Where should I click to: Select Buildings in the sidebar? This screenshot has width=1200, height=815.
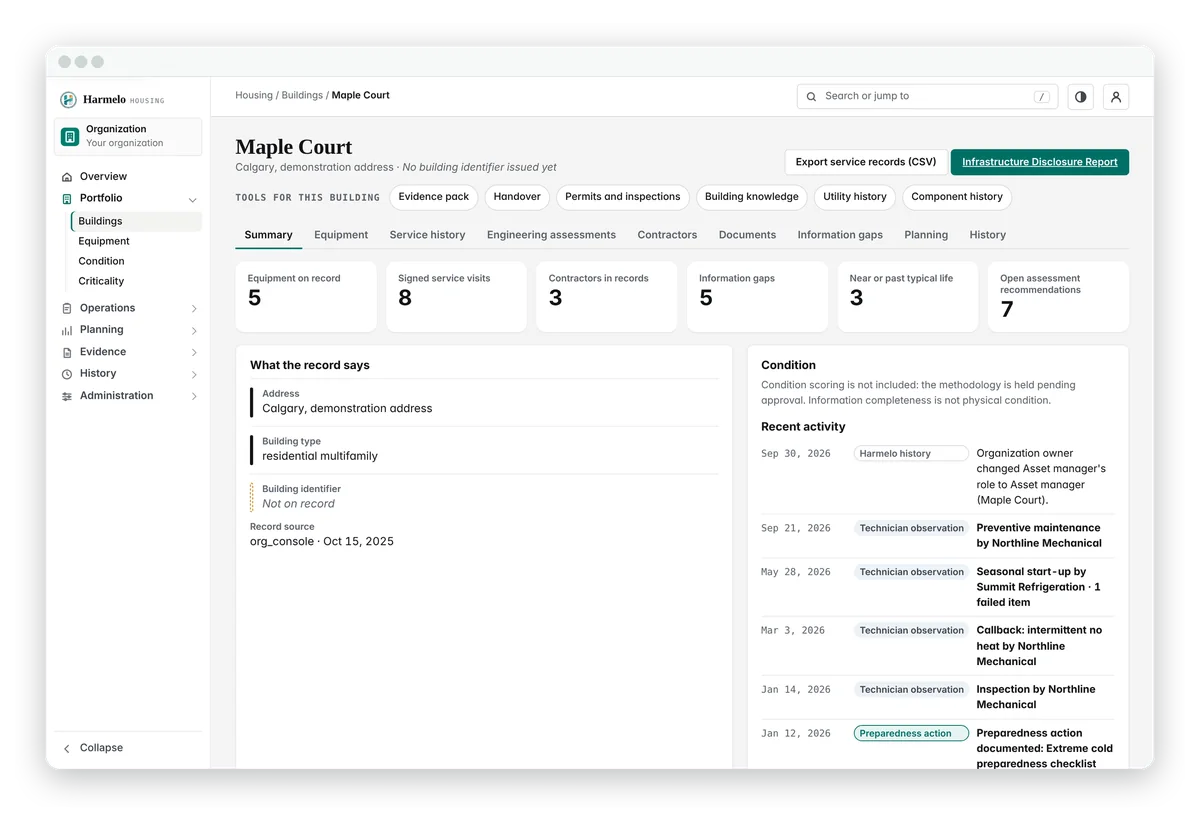[136, 221]
